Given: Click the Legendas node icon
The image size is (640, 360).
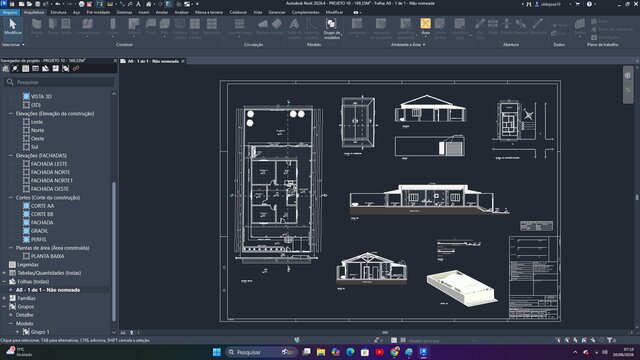Looking at the screenshot, I should (12, 264).
